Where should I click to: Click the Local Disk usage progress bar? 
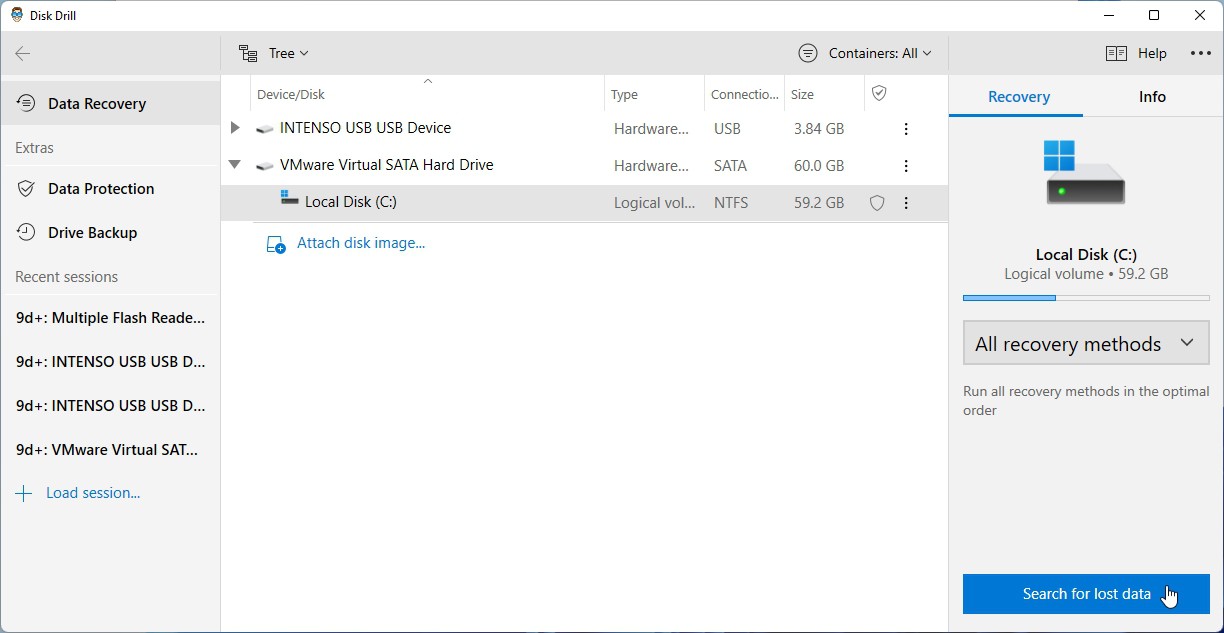pos(1086,298)
